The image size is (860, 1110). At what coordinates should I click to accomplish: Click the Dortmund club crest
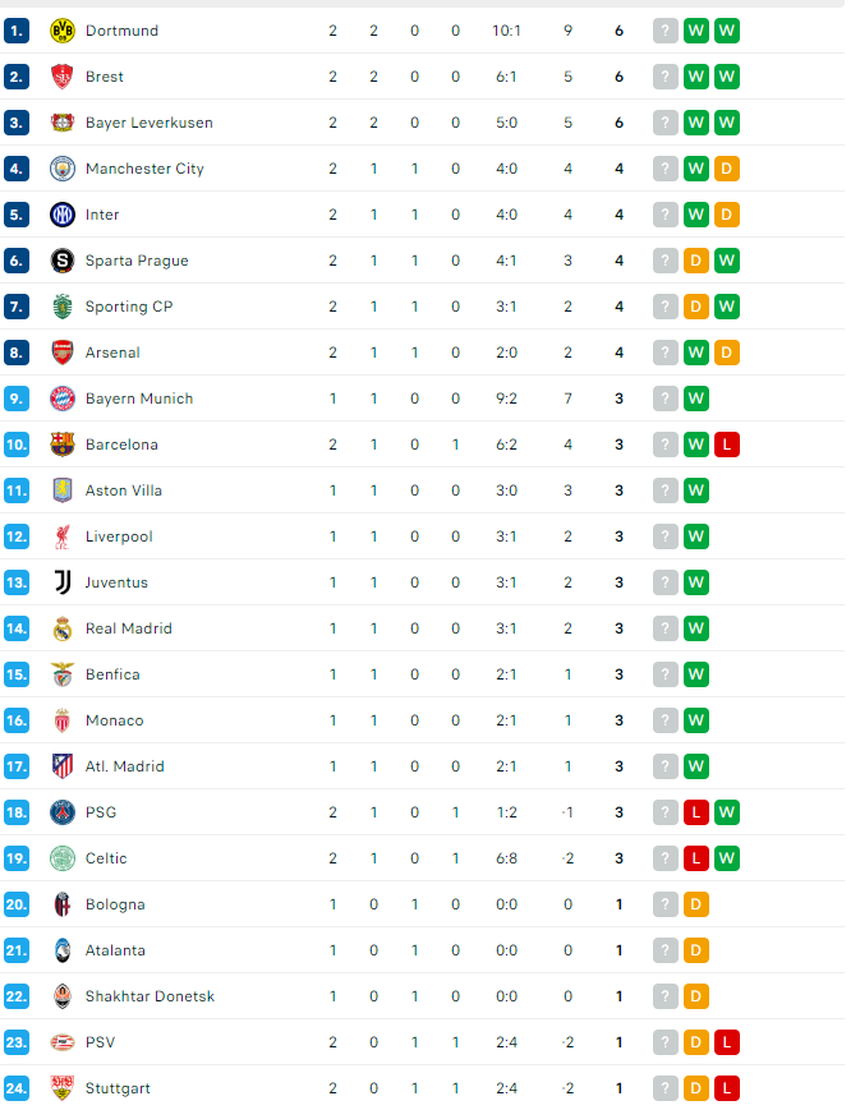coord(63,30)
